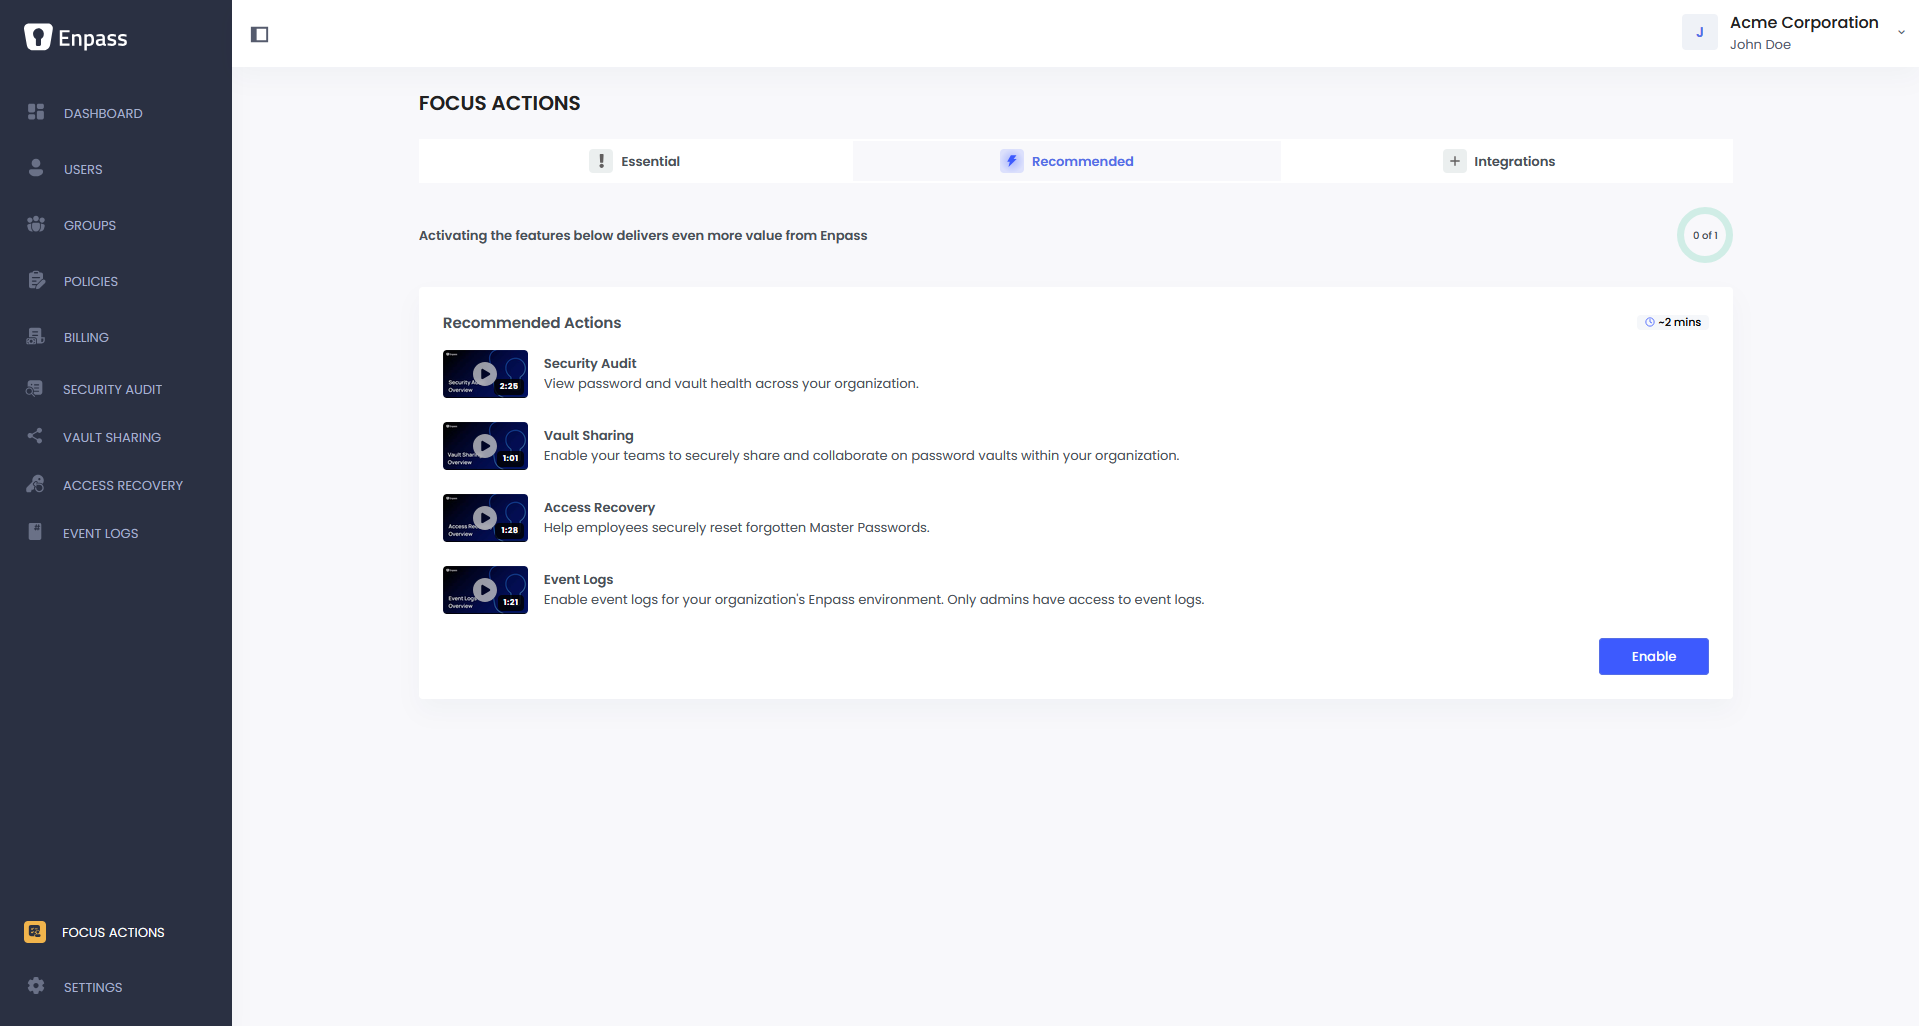This screenshot has height=1026, width=1919.
Task: Click the 0 of 1 progress ring
Action: (1705, 235)
